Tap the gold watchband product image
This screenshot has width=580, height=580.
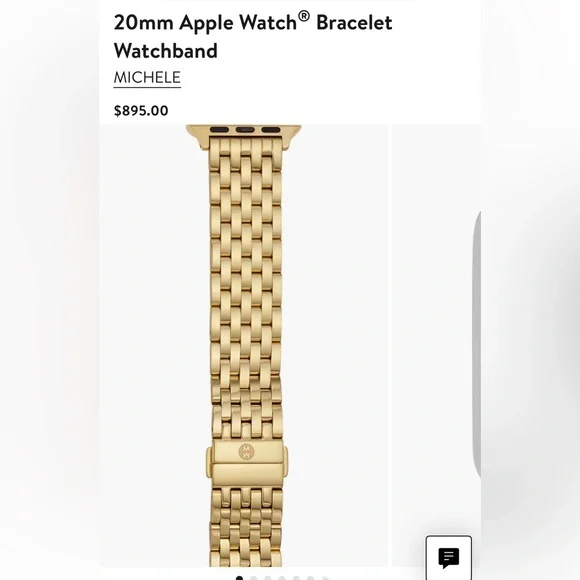[244, 346]
